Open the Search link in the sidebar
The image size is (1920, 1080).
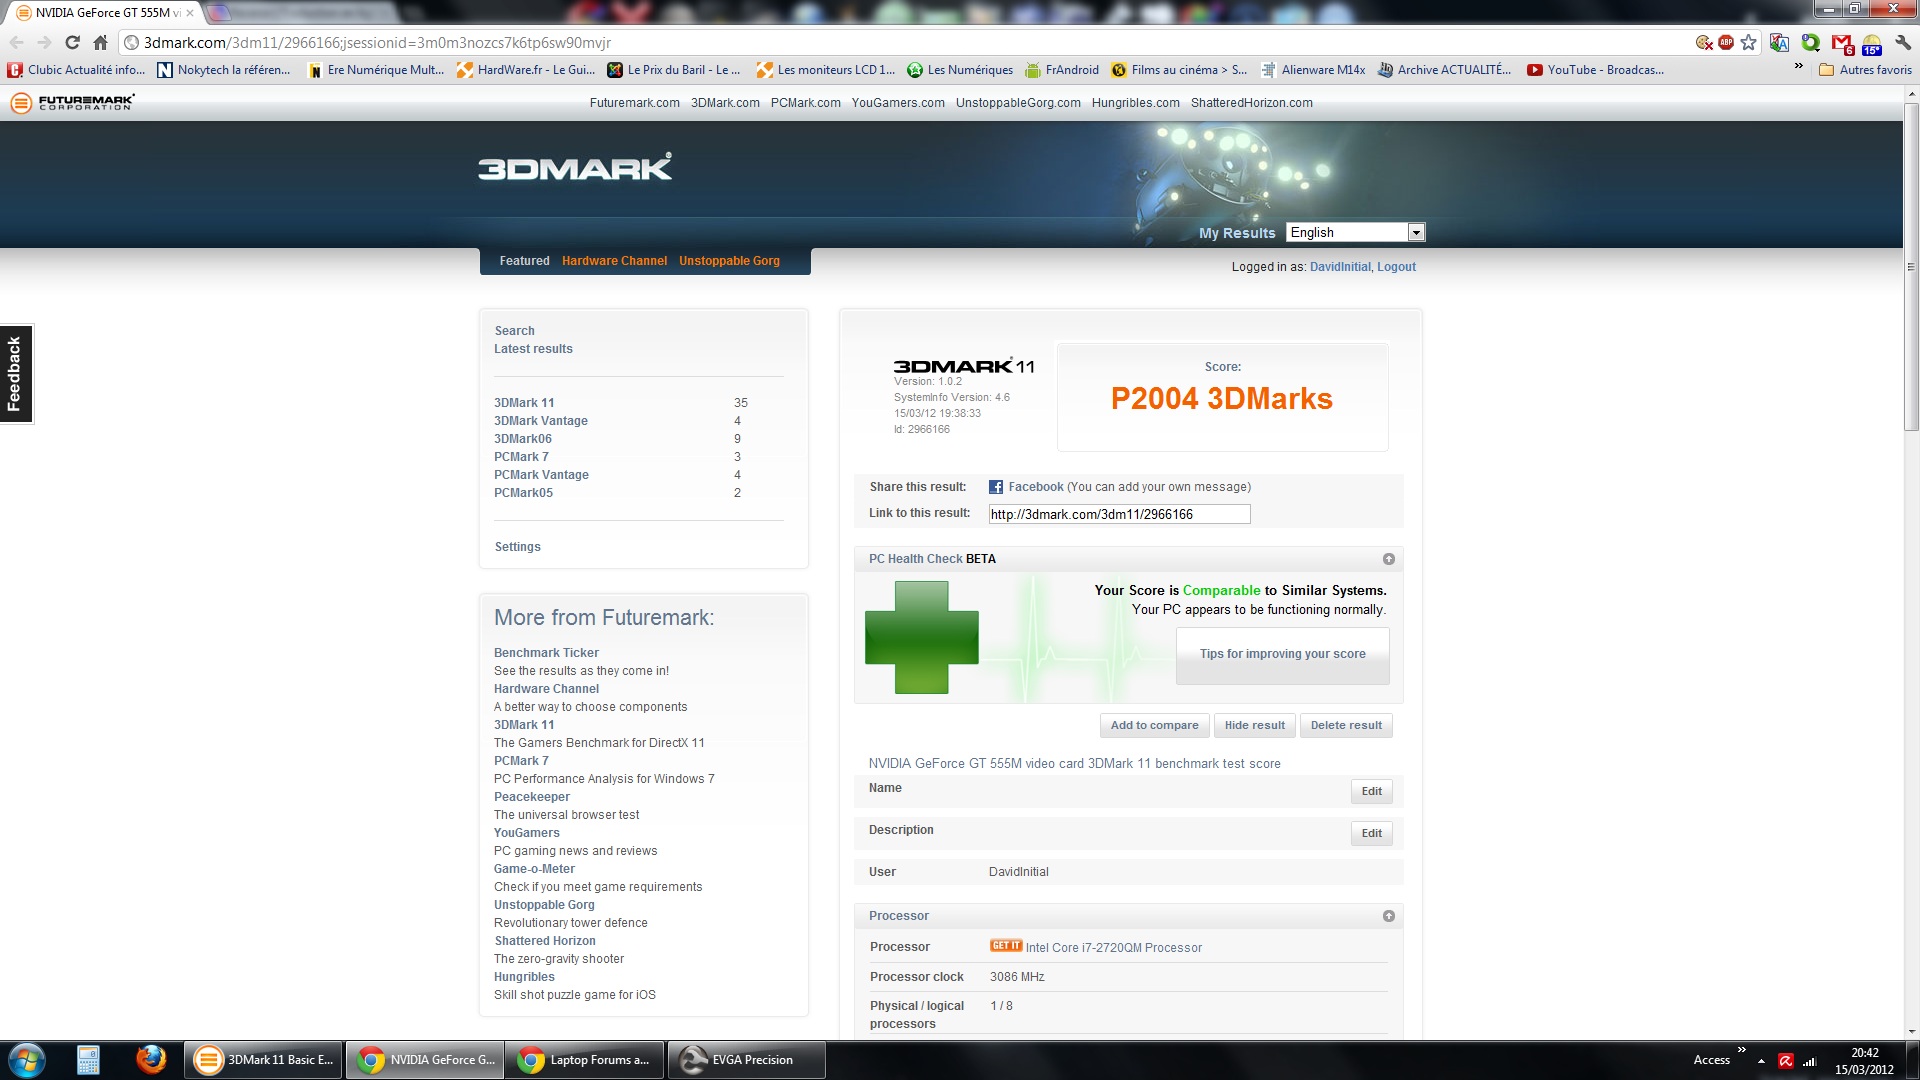(514, 331)
